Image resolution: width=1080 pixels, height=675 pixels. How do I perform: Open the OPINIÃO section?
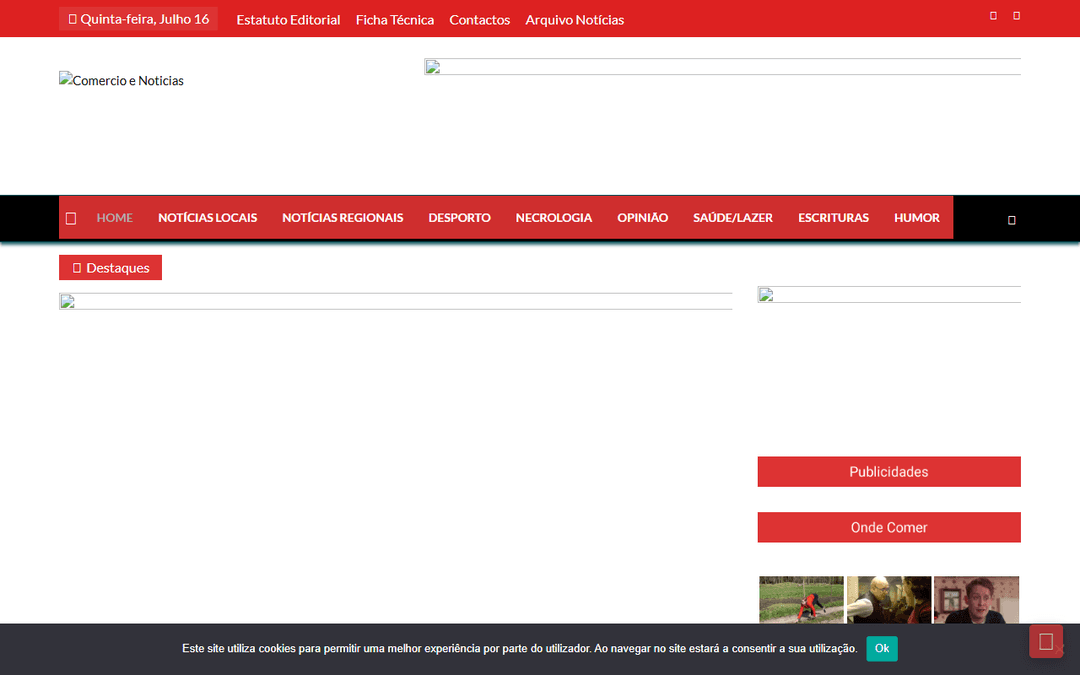[643, 218]
